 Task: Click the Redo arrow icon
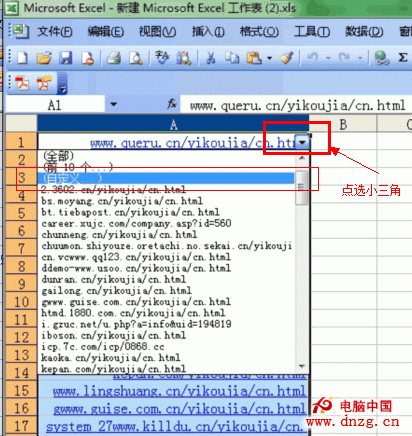344,58
